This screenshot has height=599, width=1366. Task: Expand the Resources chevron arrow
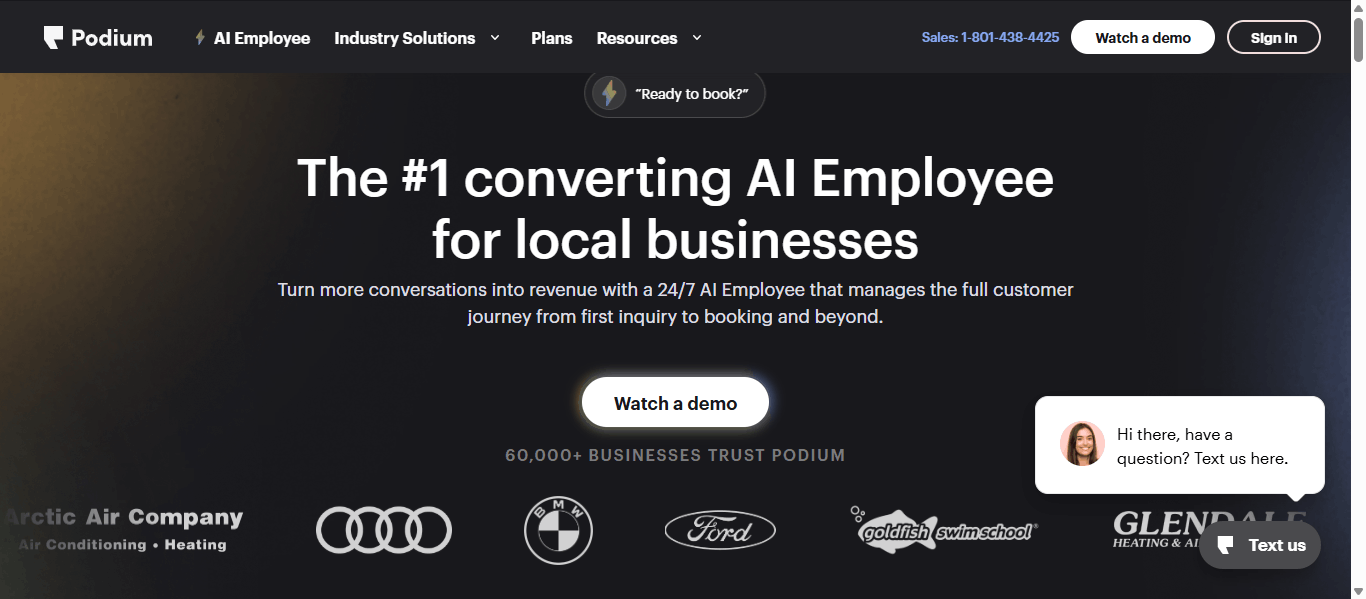[x=696, y=38]
